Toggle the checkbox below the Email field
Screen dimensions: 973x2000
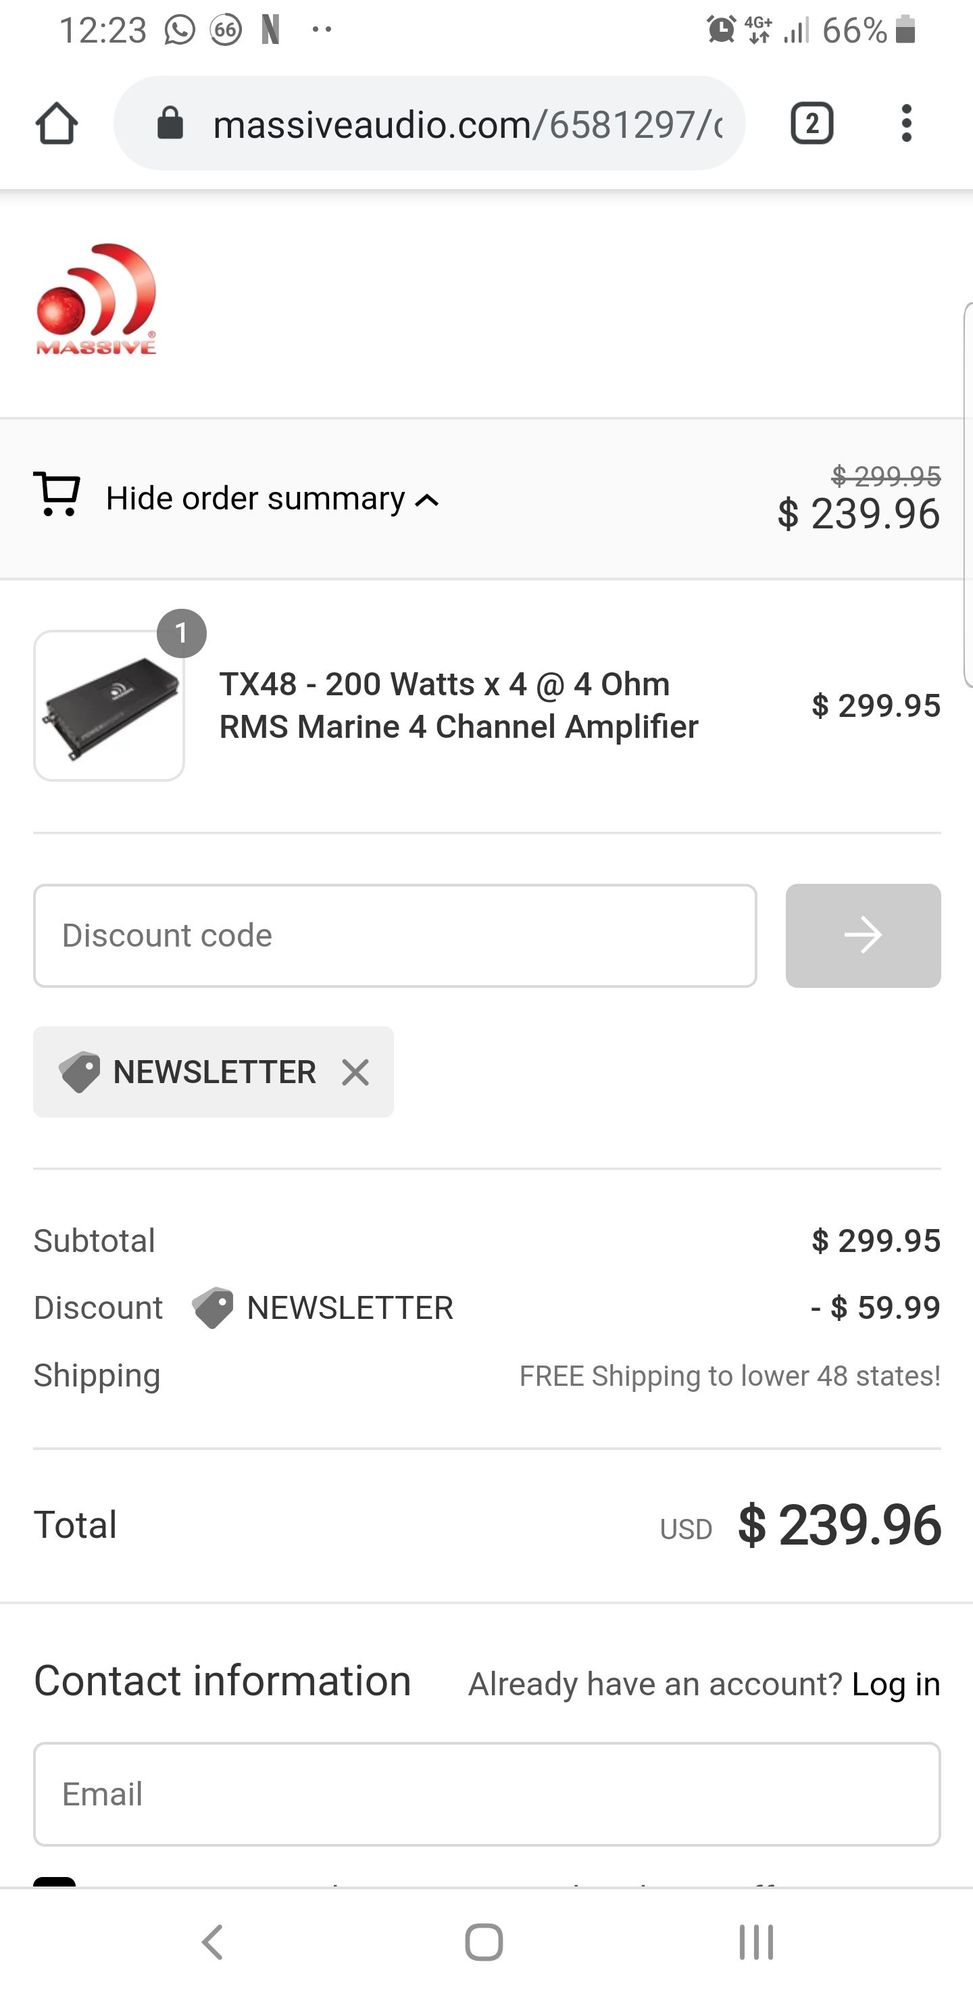pyautogui.click(x=54, y=1882)
